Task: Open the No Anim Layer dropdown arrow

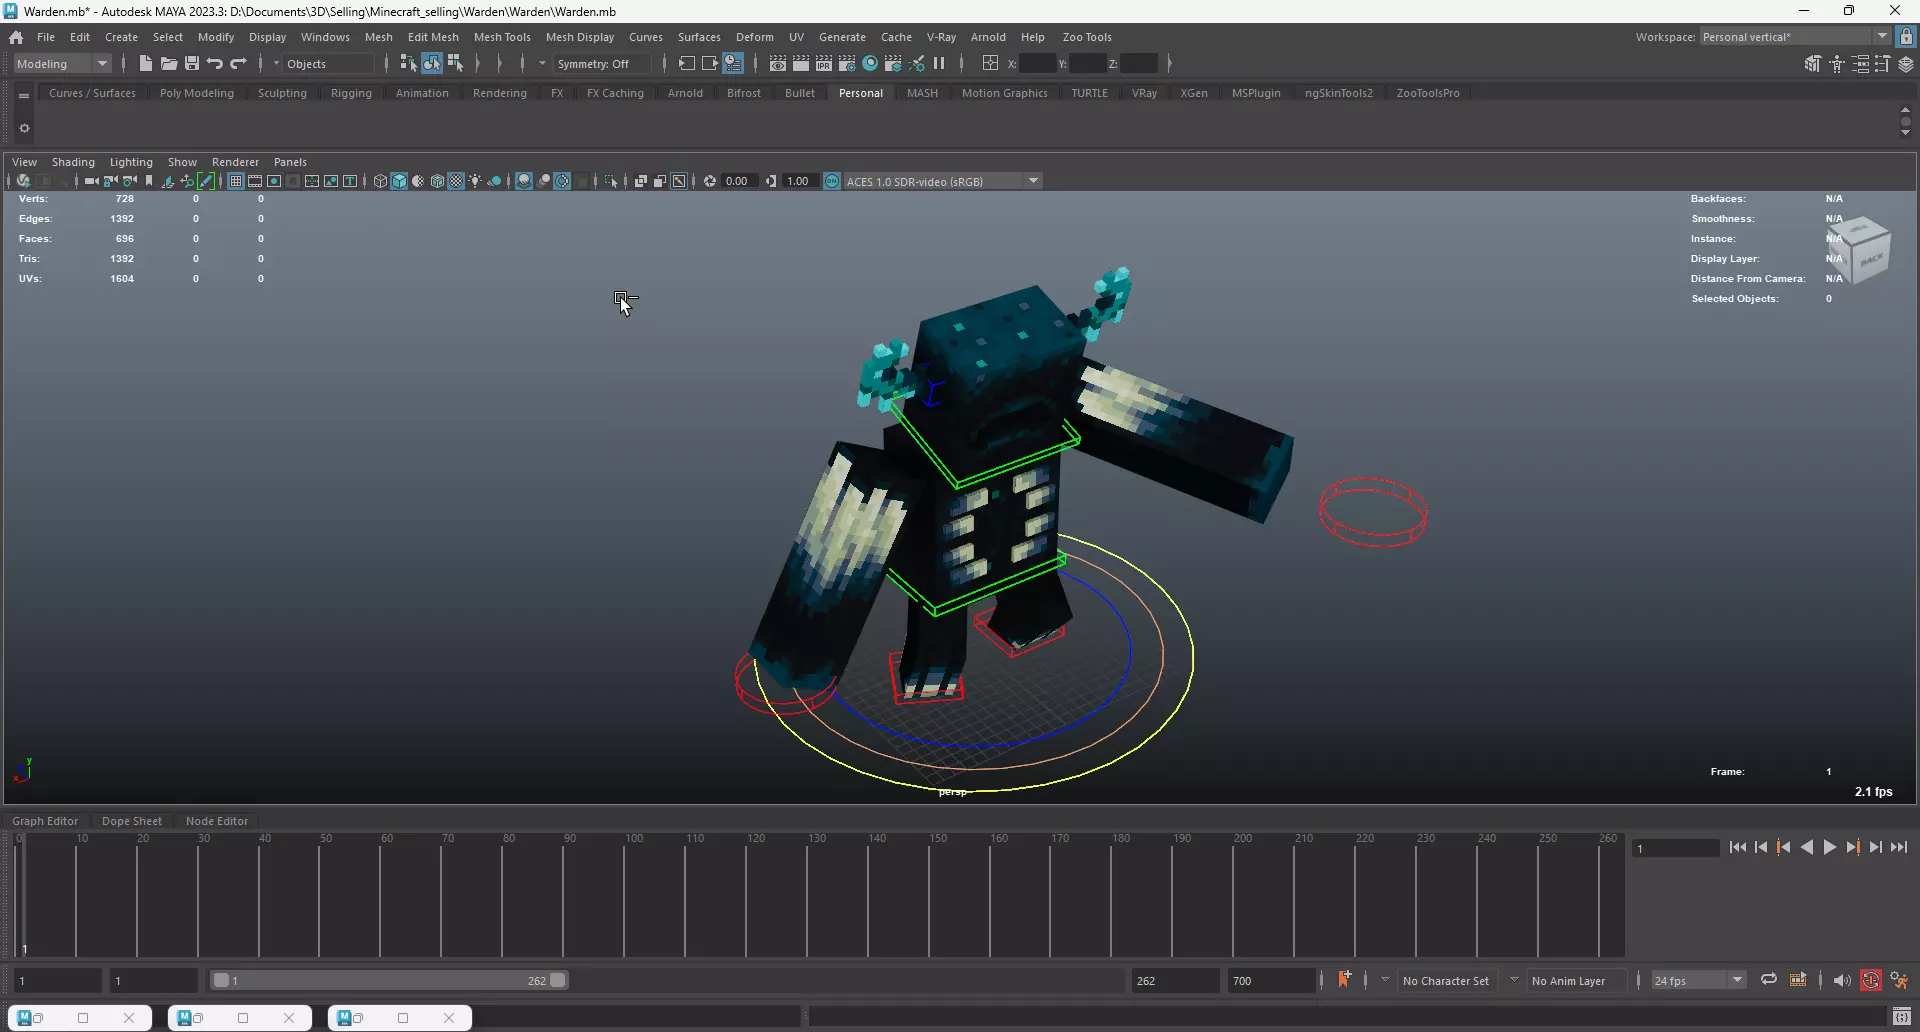Action: point(1514,980)
